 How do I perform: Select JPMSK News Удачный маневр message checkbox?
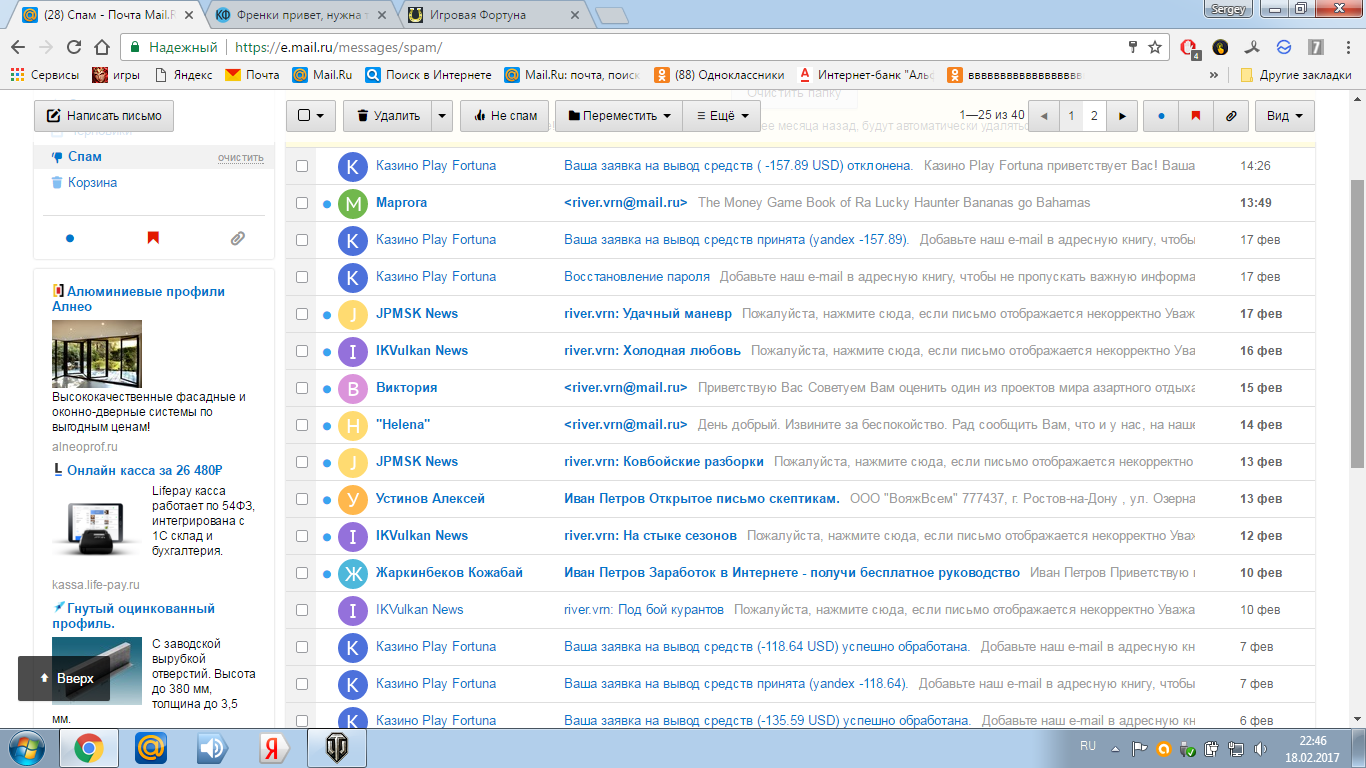pyautogui.click(x=302, y=314)
